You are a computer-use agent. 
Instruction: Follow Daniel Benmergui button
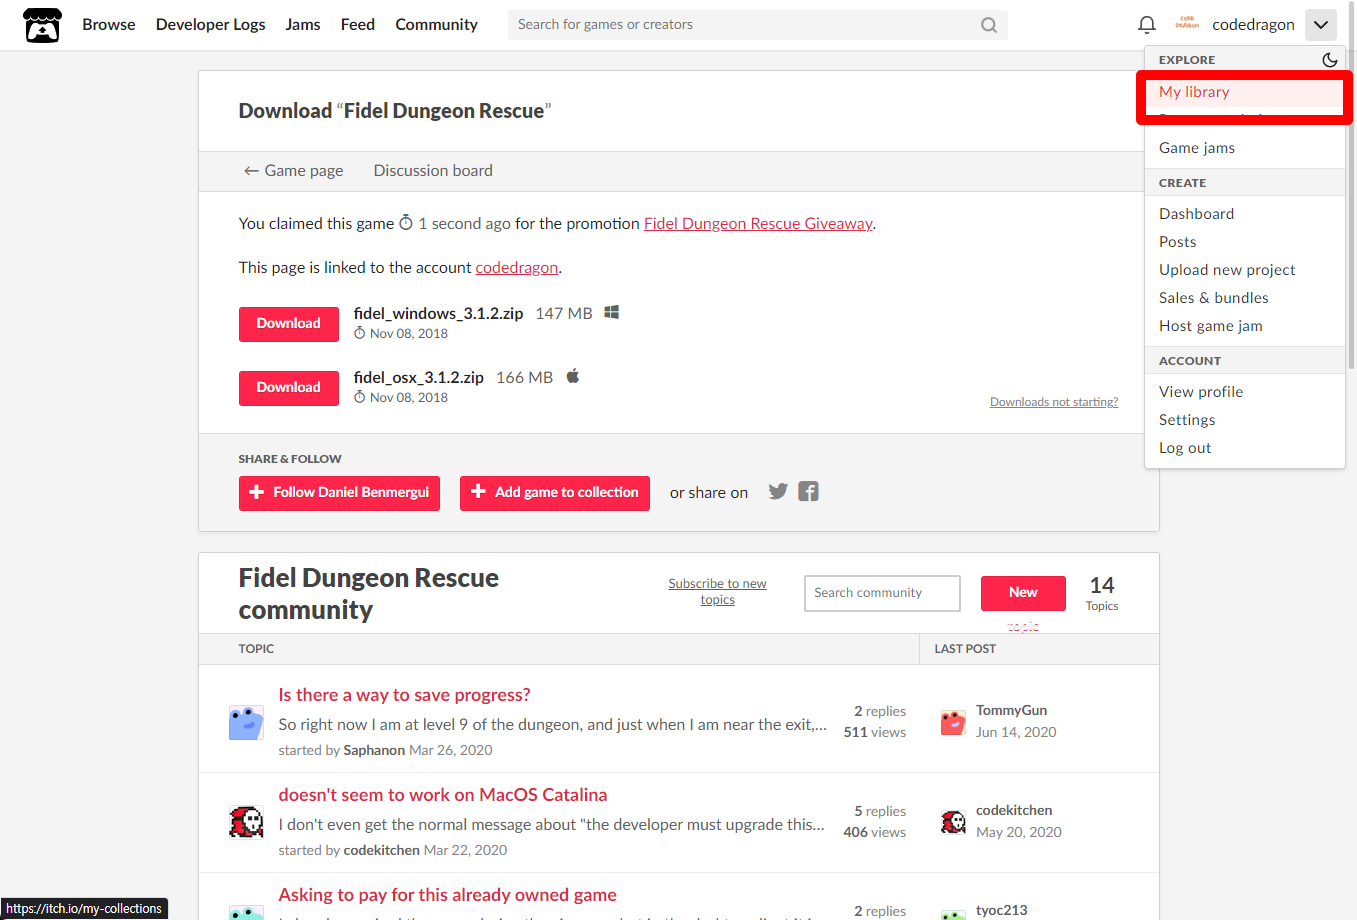(x=339, y=493)
